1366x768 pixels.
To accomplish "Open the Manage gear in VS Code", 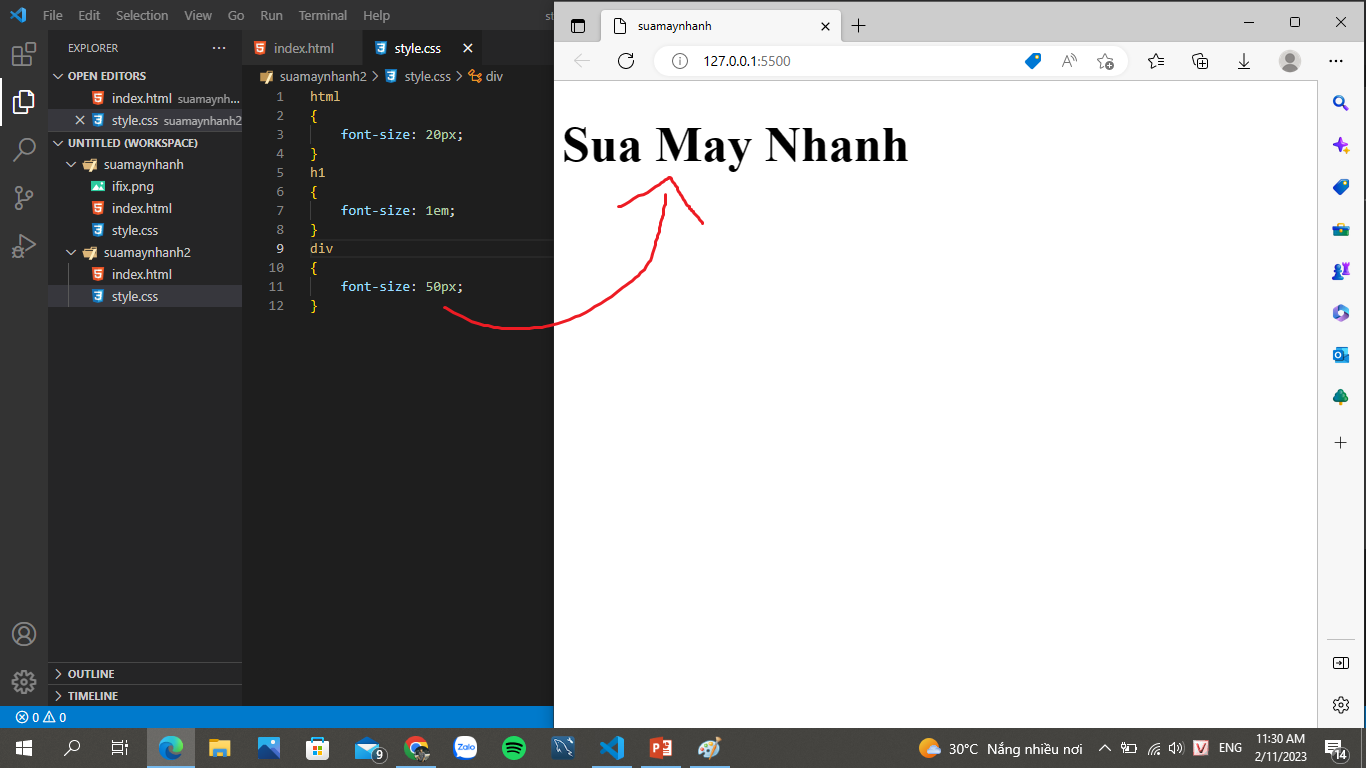I will [x=24, y=682].
